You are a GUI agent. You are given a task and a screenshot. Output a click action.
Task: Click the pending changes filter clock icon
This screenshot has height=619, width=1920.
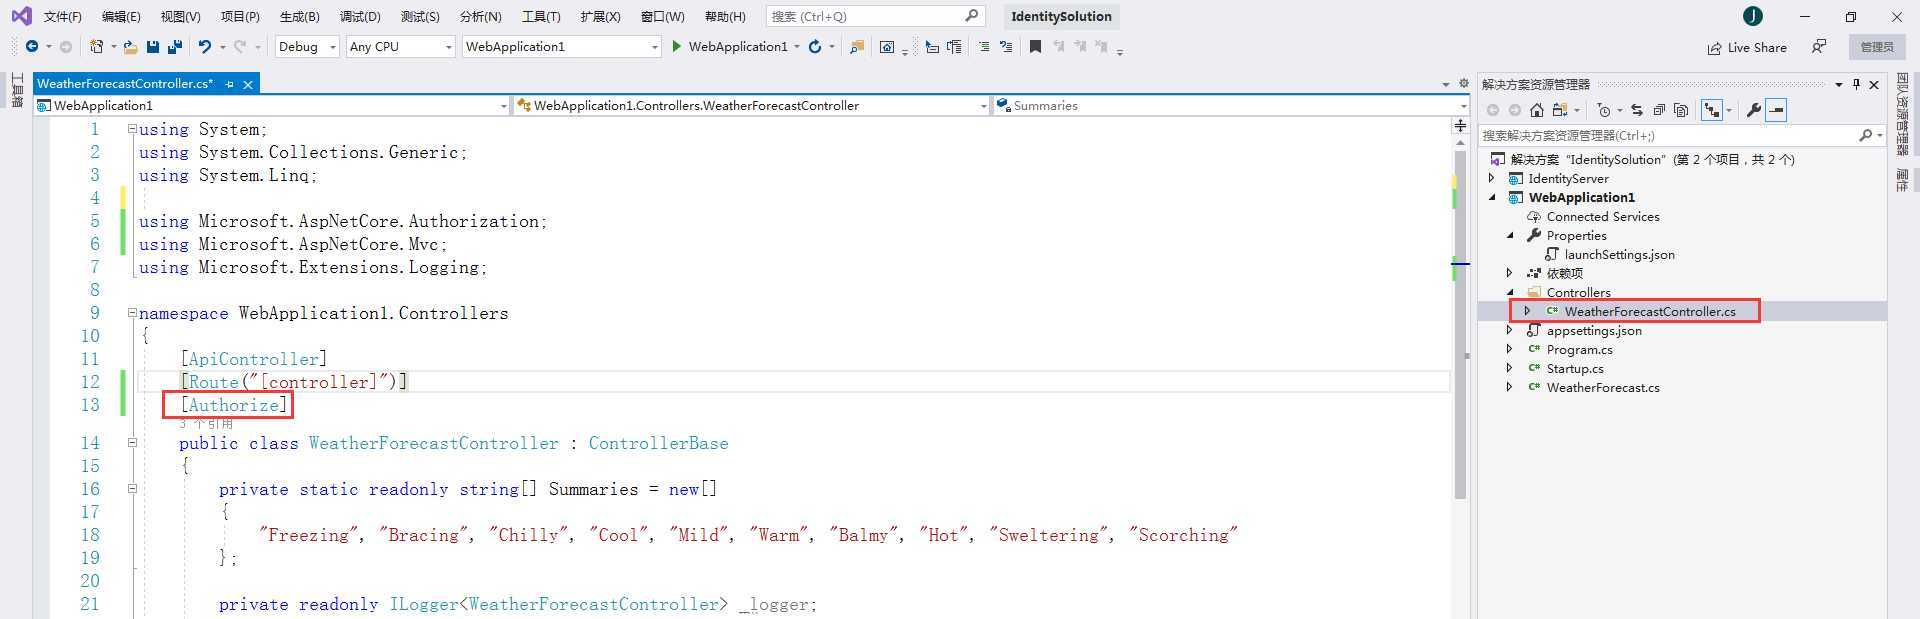tap(1604, 110)
